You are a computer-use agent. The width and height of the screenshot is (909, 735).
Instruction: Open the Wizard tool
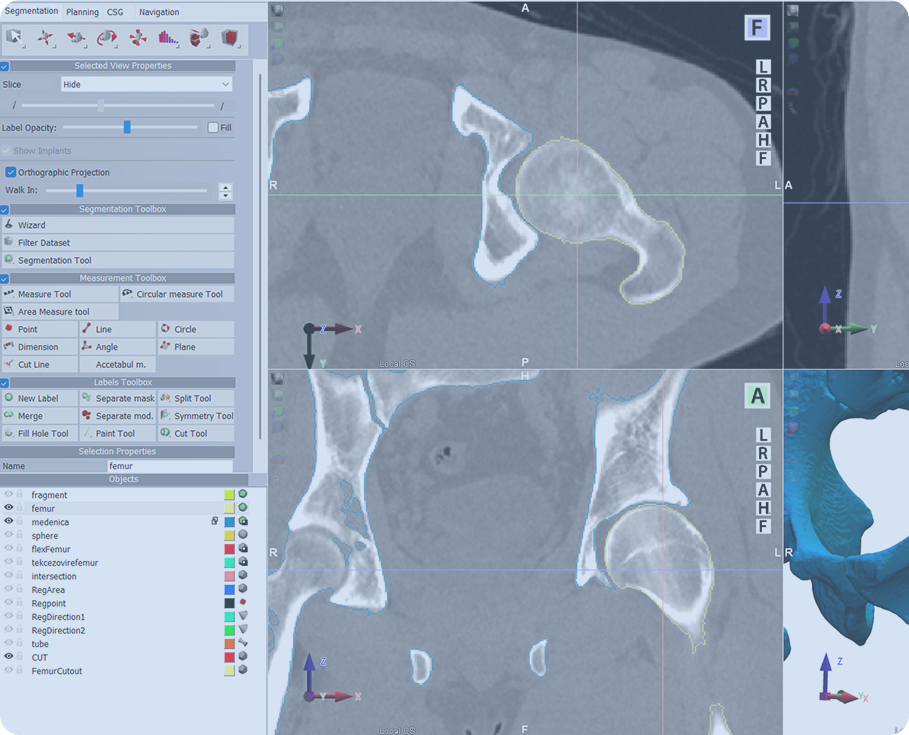[x=118, y=225]
